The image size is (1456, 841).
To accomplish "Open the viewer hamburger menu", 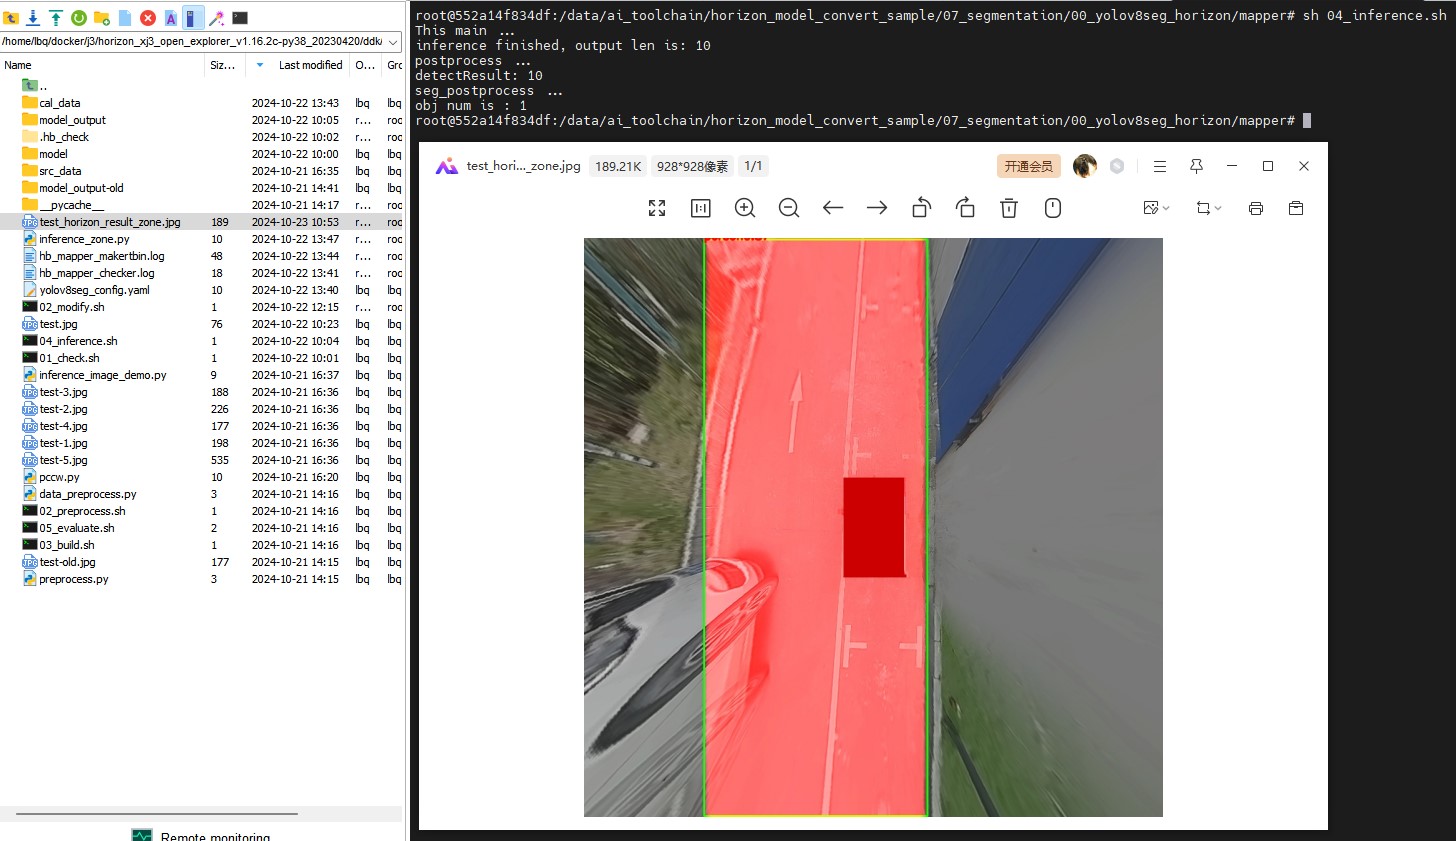I will [x=1160, y=166].
